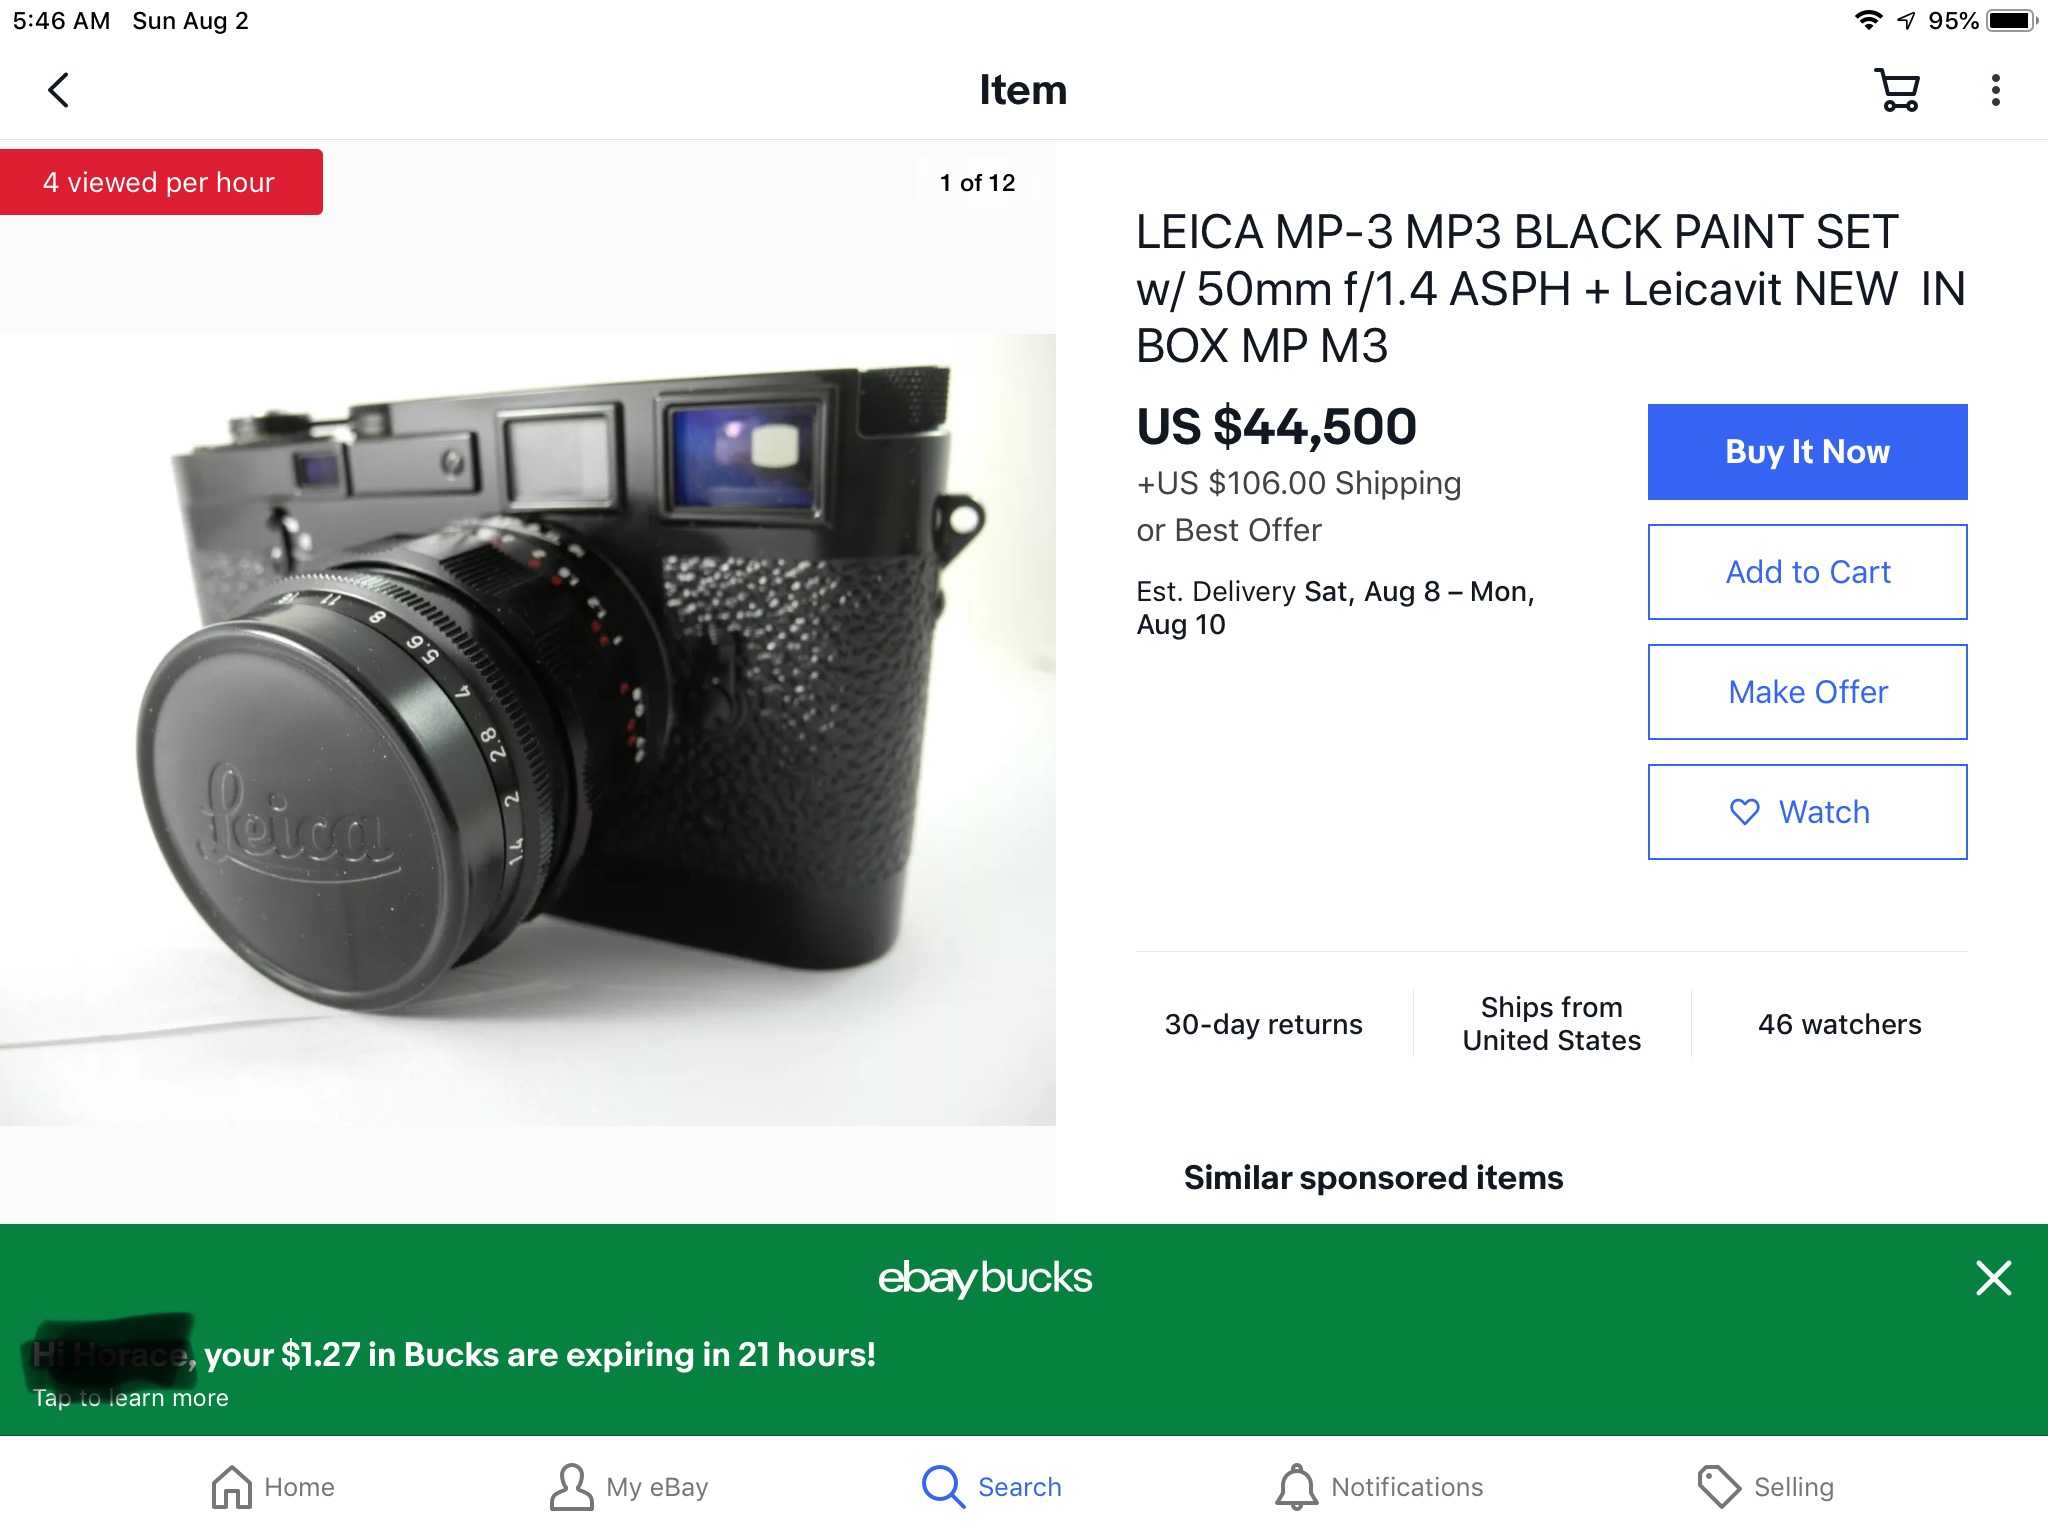Tap the Wi-Fi status icon

point(1867,21)
